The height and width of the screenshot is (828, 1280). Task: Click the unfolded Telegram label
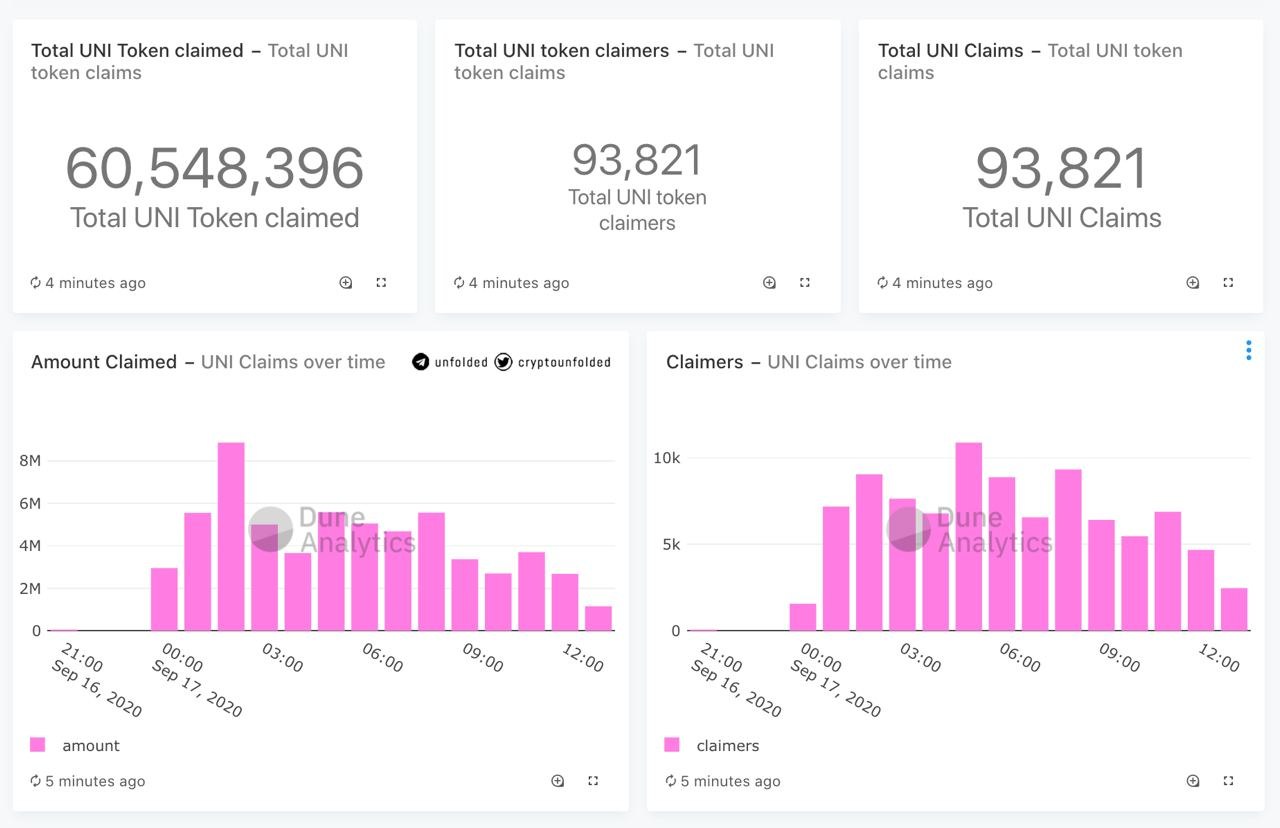tap(460, 362)
